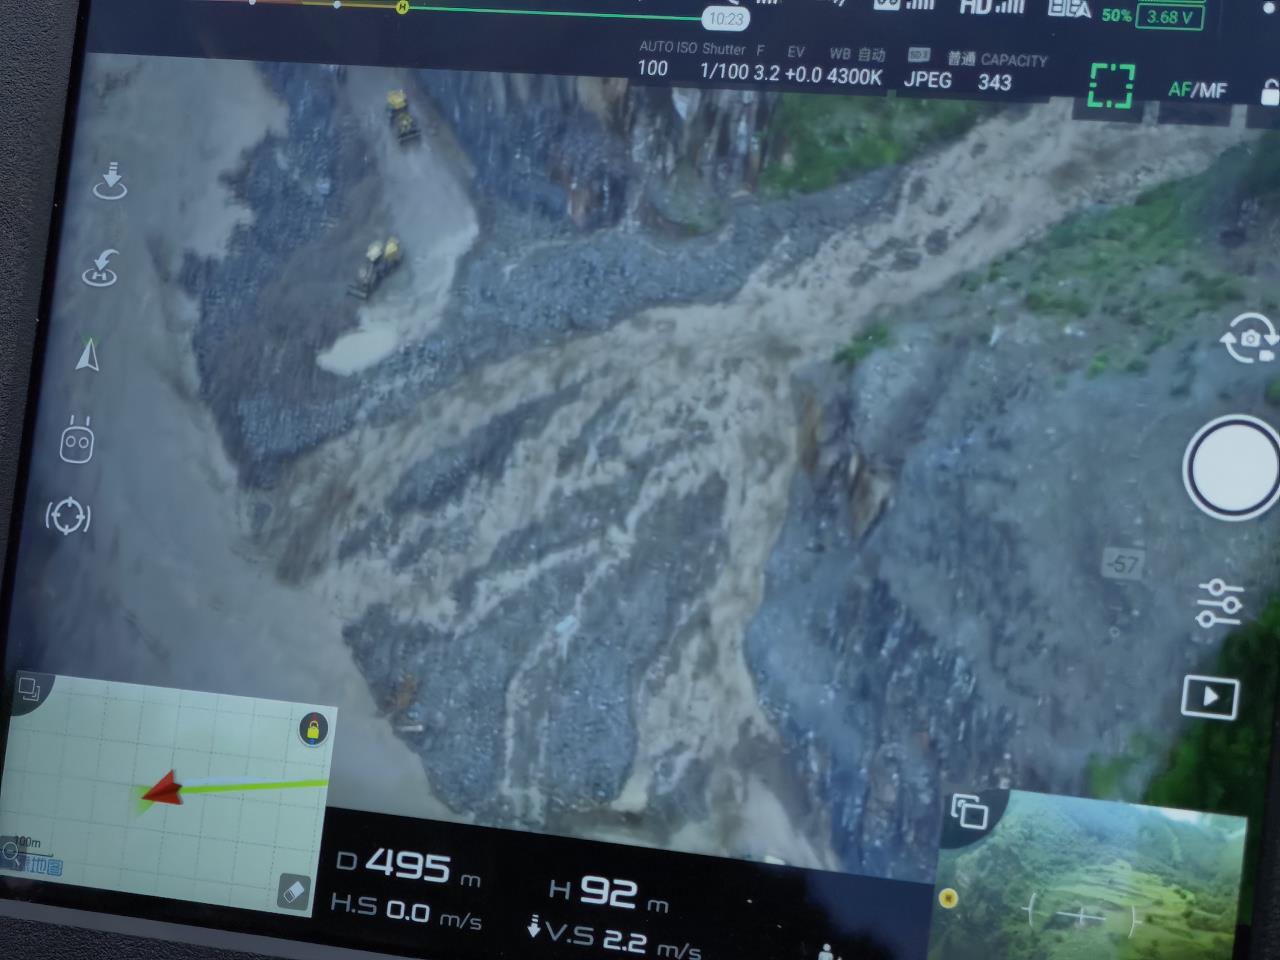Switch between photo and video mode

1248,339
